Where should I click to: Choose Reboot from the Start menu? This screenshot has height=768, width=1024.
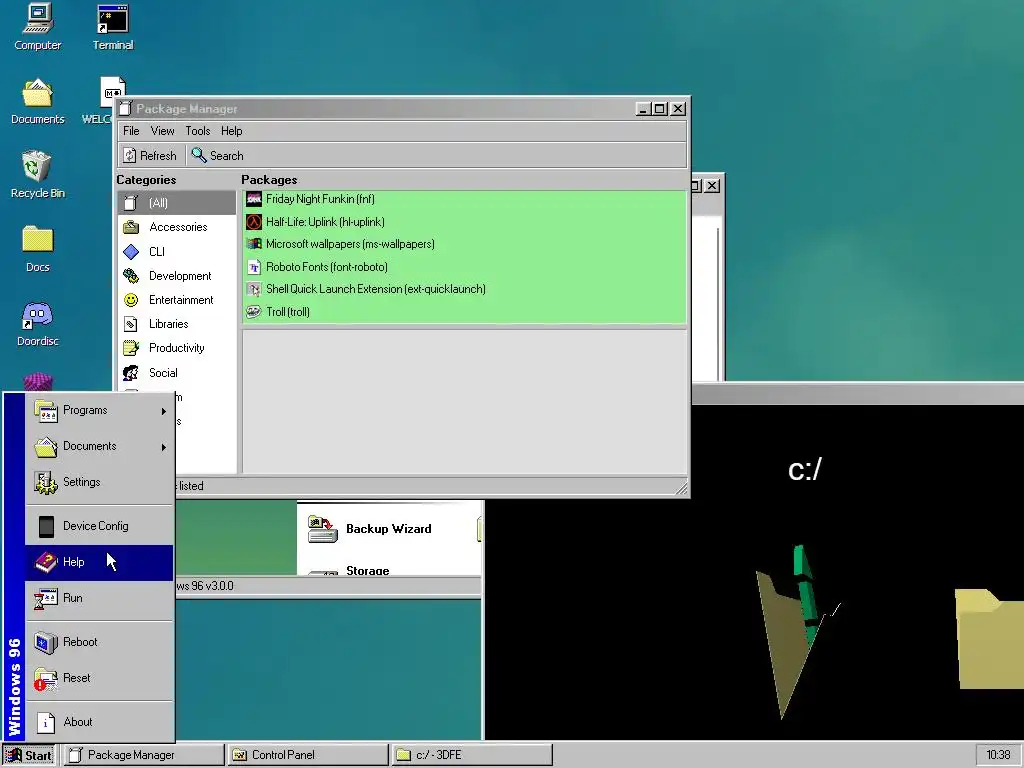99,642
